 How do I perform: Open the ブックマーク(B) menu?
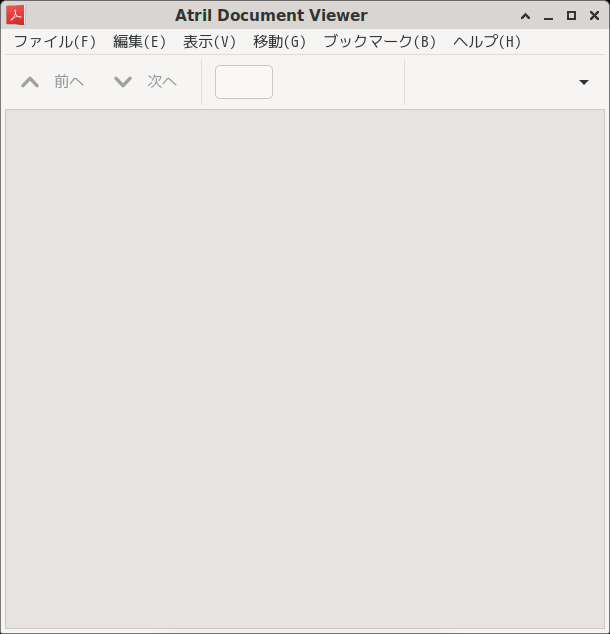tap(380, 42)
